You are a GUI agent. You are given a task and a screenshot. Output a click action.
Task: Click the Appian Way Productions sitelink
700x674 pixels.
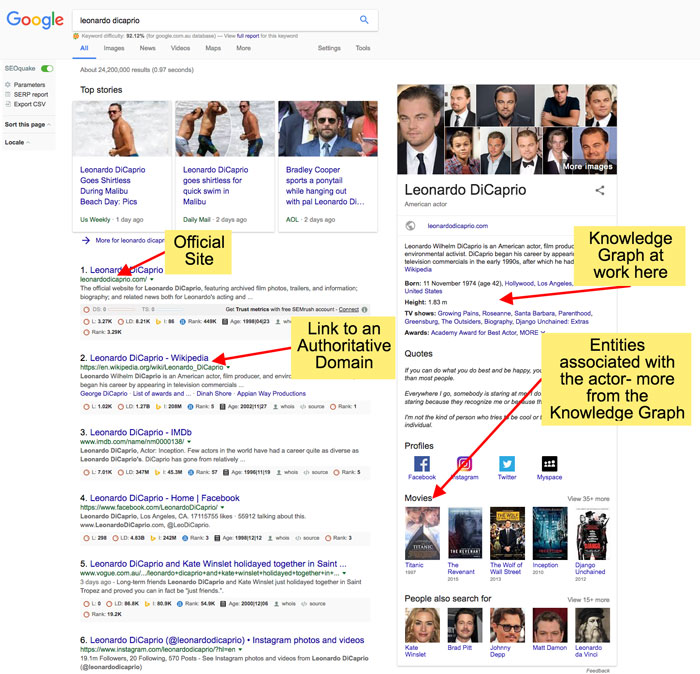(x=271, y=394)
